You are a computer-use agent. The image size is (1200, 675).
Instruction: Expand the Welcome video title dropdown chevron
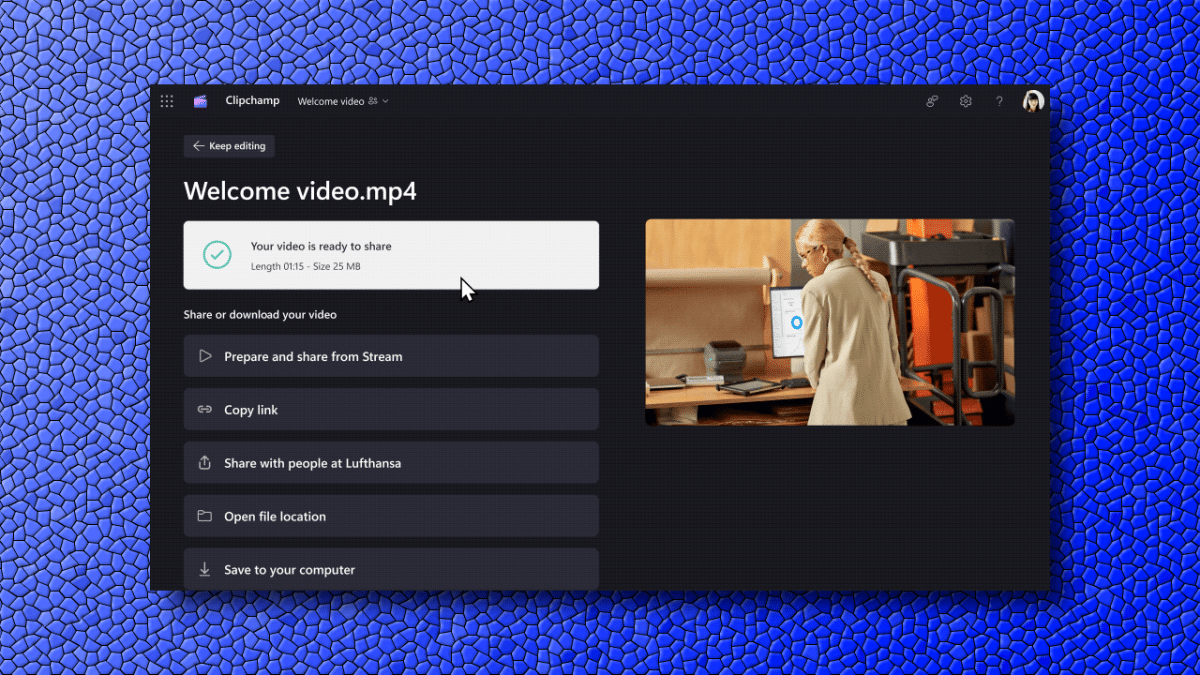[386, 101]
